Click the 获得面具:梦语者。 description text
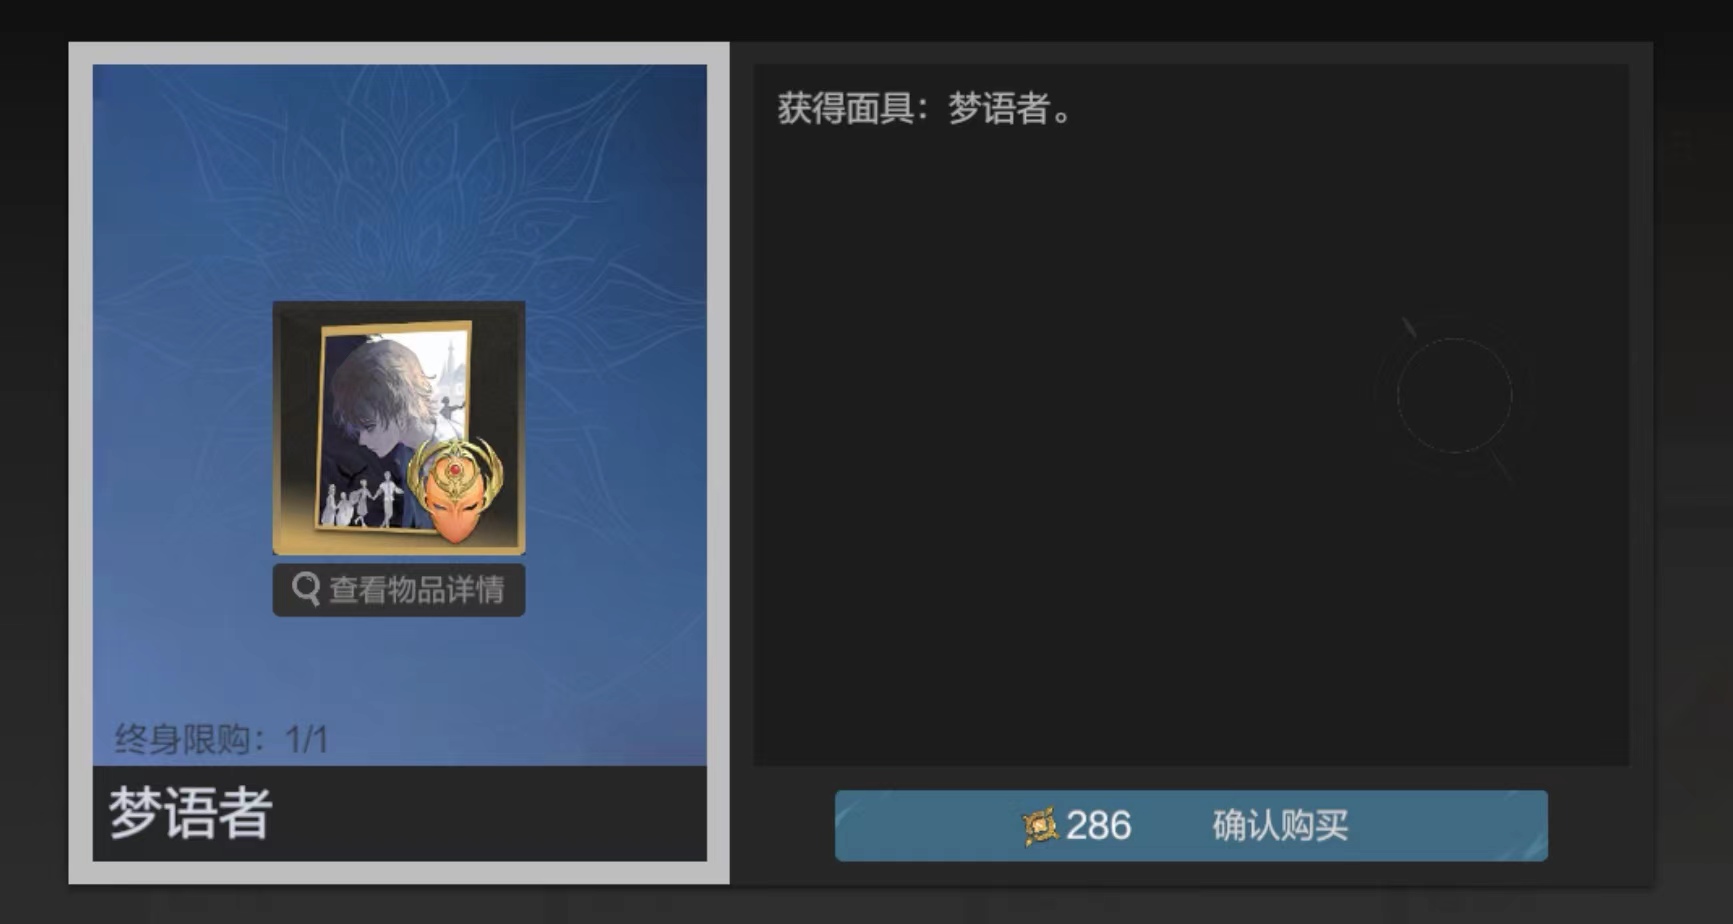This screenshot has height=924, width=1733. click(x=925, y=108)
